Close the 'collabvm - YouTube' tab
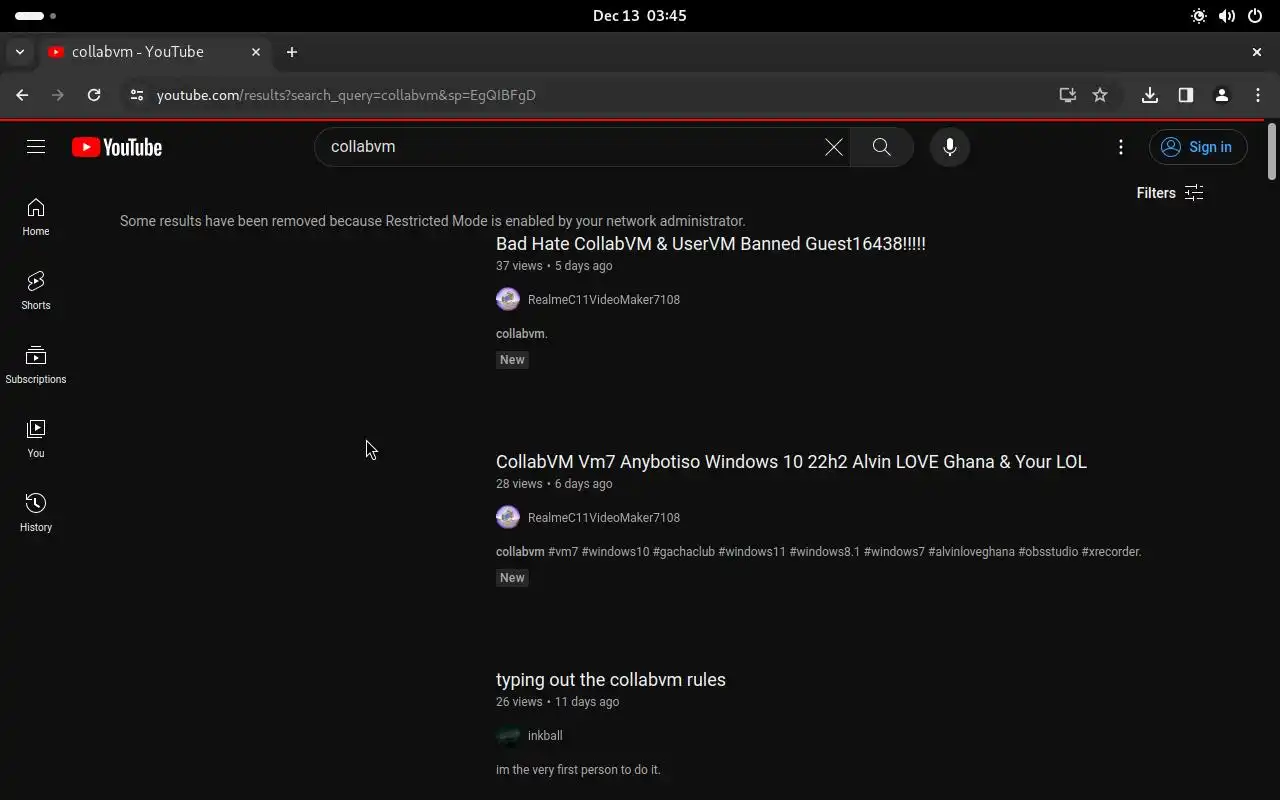 point(256,52)
